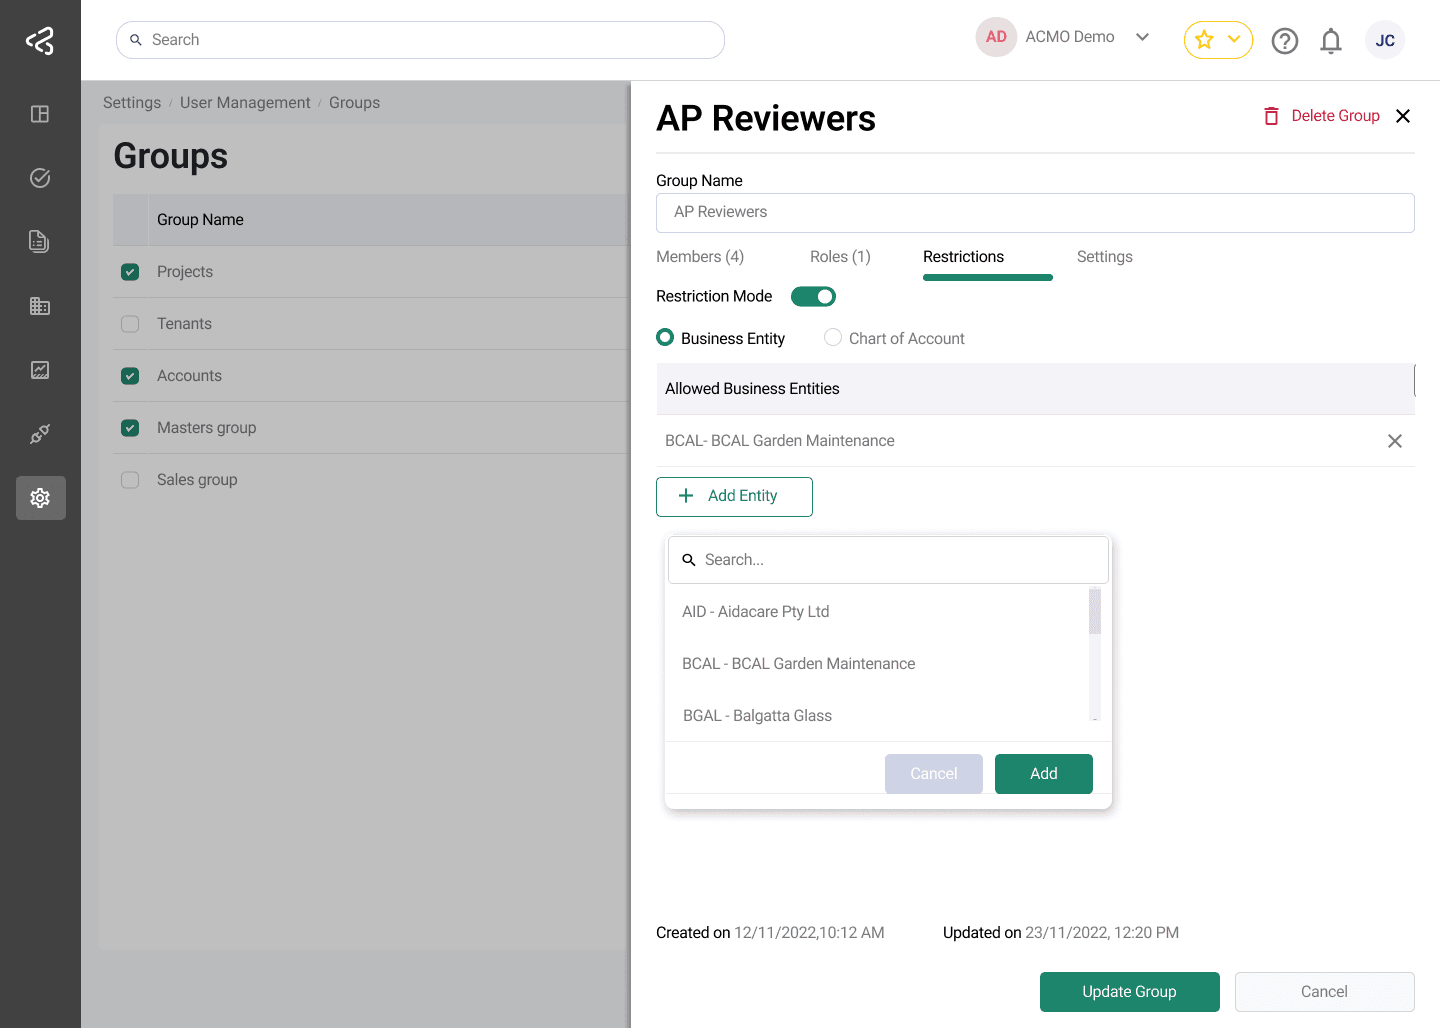Uncheck the Projects group checkbox
This screenshot has height=1028, width=1440.
(x=130, y=272)
